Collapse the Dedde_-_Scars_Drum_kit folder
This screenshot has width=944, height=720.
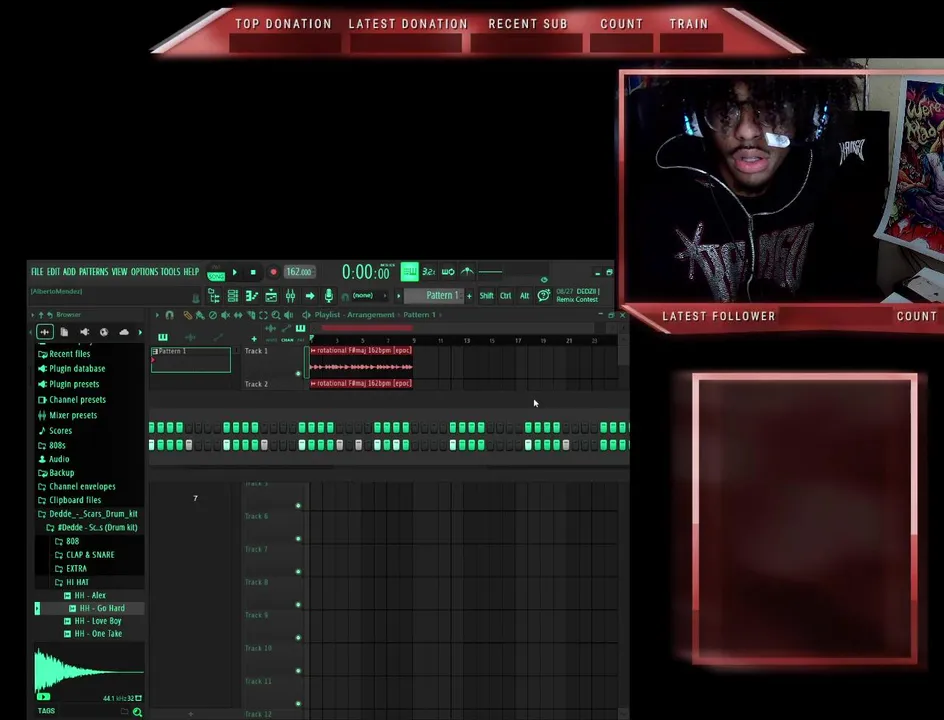pyautogui.click(x=87, y=514)
